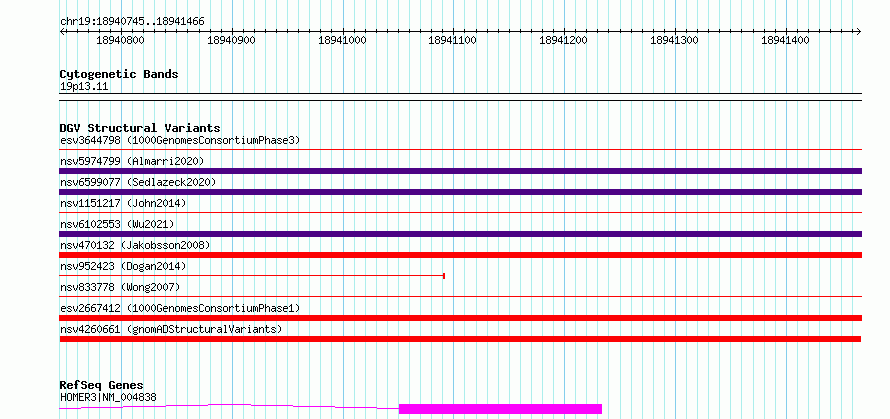Select variant label nsv470132 (Jakobsson2008)

tap(135, 245)
